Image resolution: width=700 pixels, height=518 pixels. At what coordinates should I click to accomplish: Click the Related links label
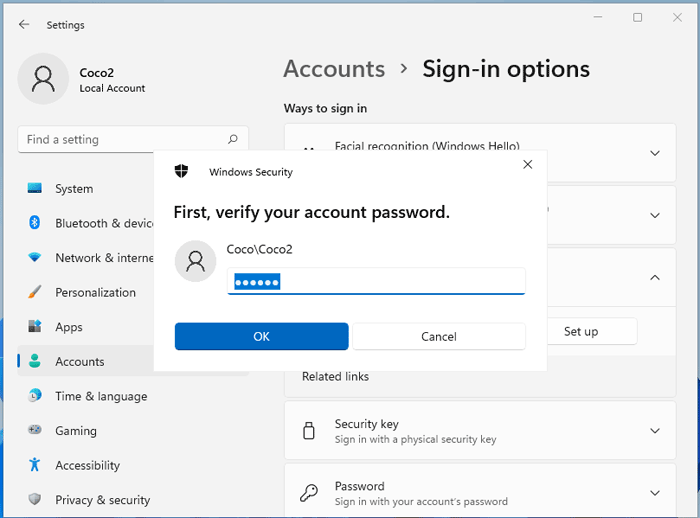pyautogui.click(x=335, y=376)
